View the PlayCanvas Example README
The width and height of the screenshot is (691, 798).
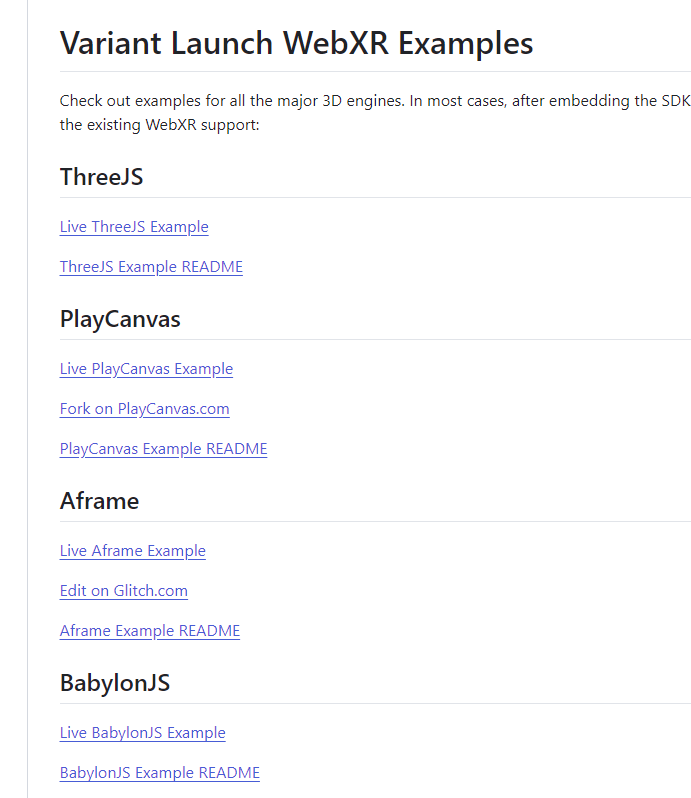tap(163, 449)
